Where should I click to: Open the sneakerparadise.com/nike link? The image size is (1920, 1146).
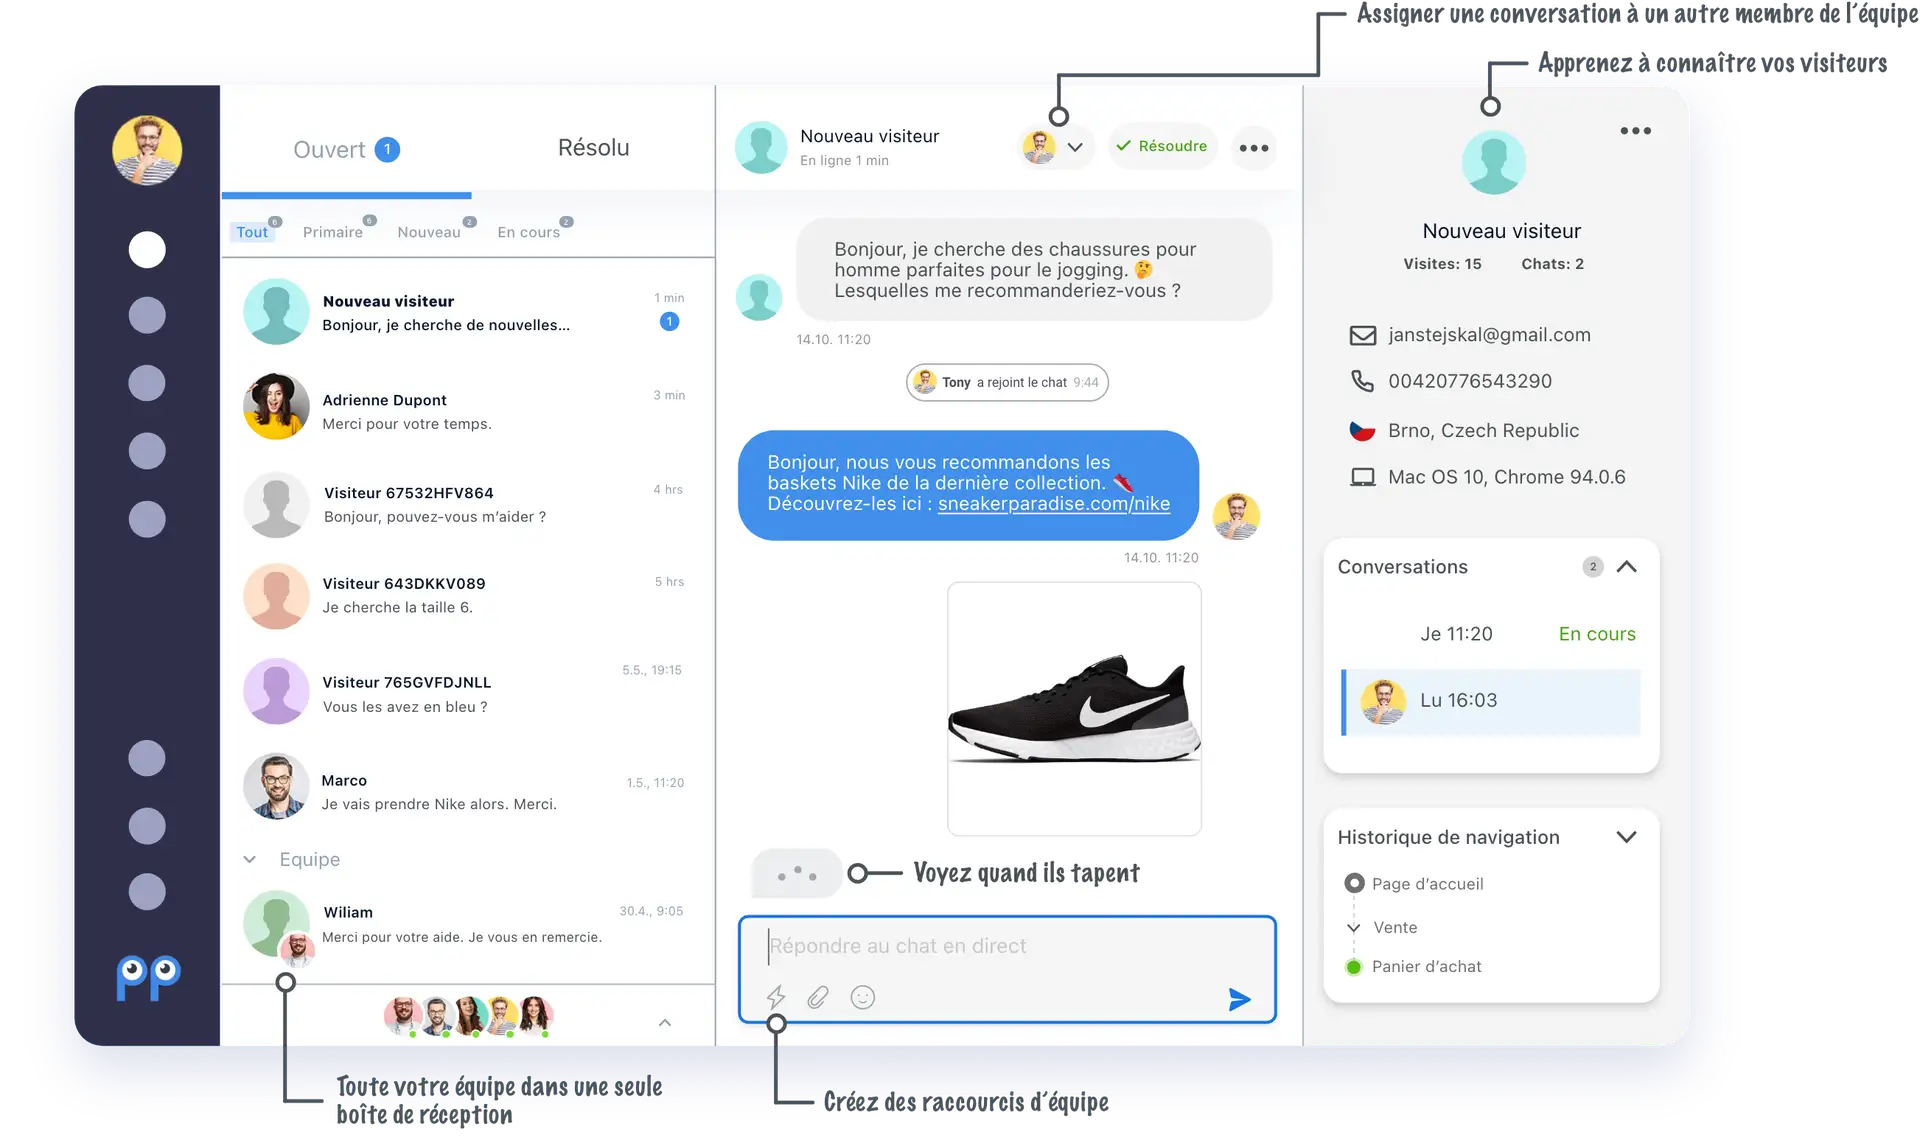tap(1054, 504)
